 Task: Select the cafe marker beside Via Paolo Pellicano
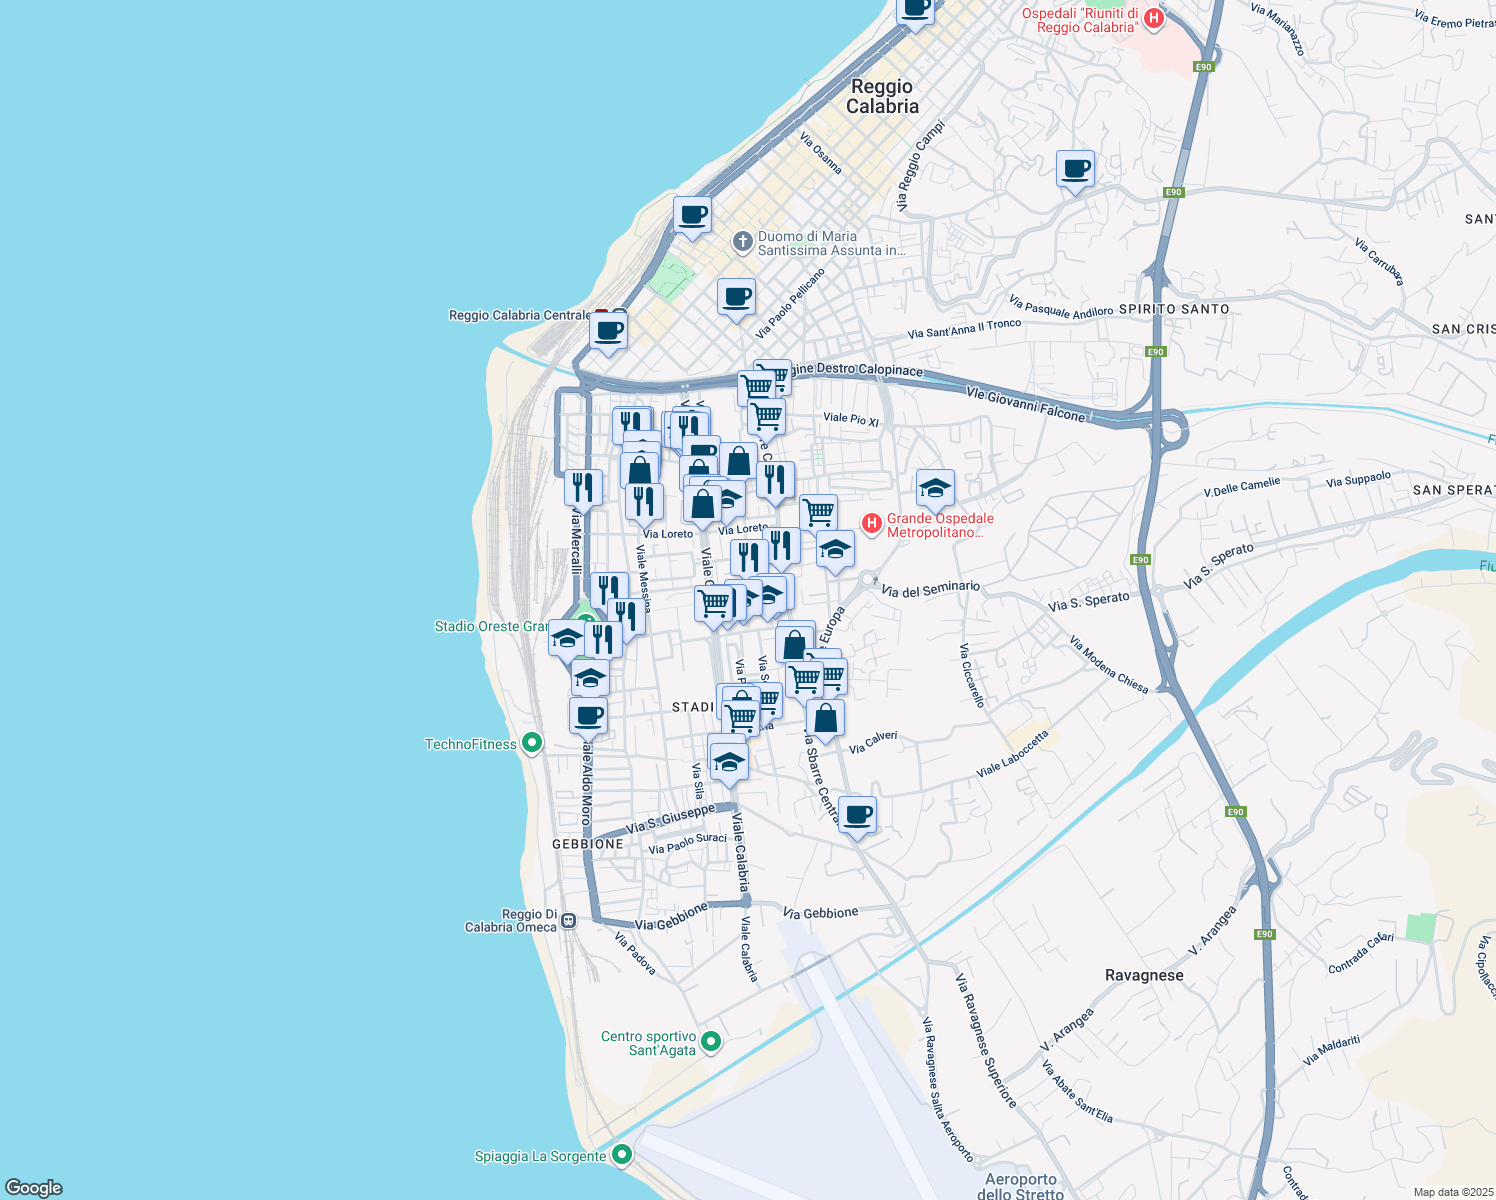[x=736, y=298]
